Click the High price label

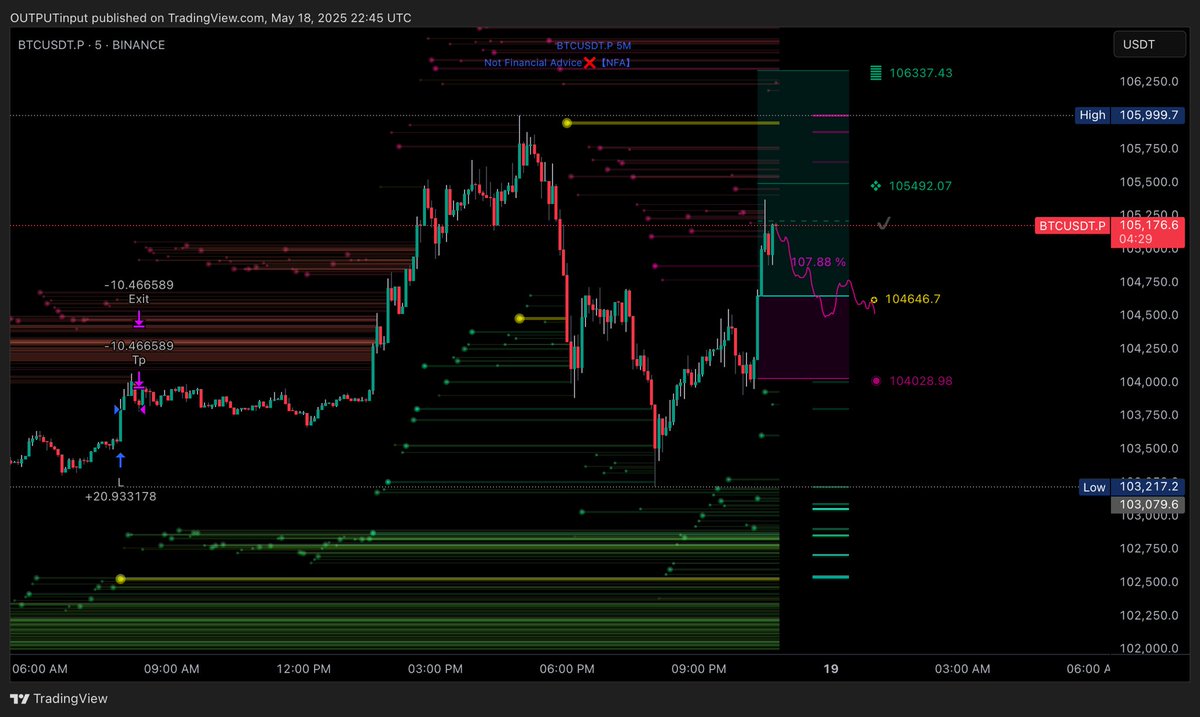click(x=1093, y=115)
